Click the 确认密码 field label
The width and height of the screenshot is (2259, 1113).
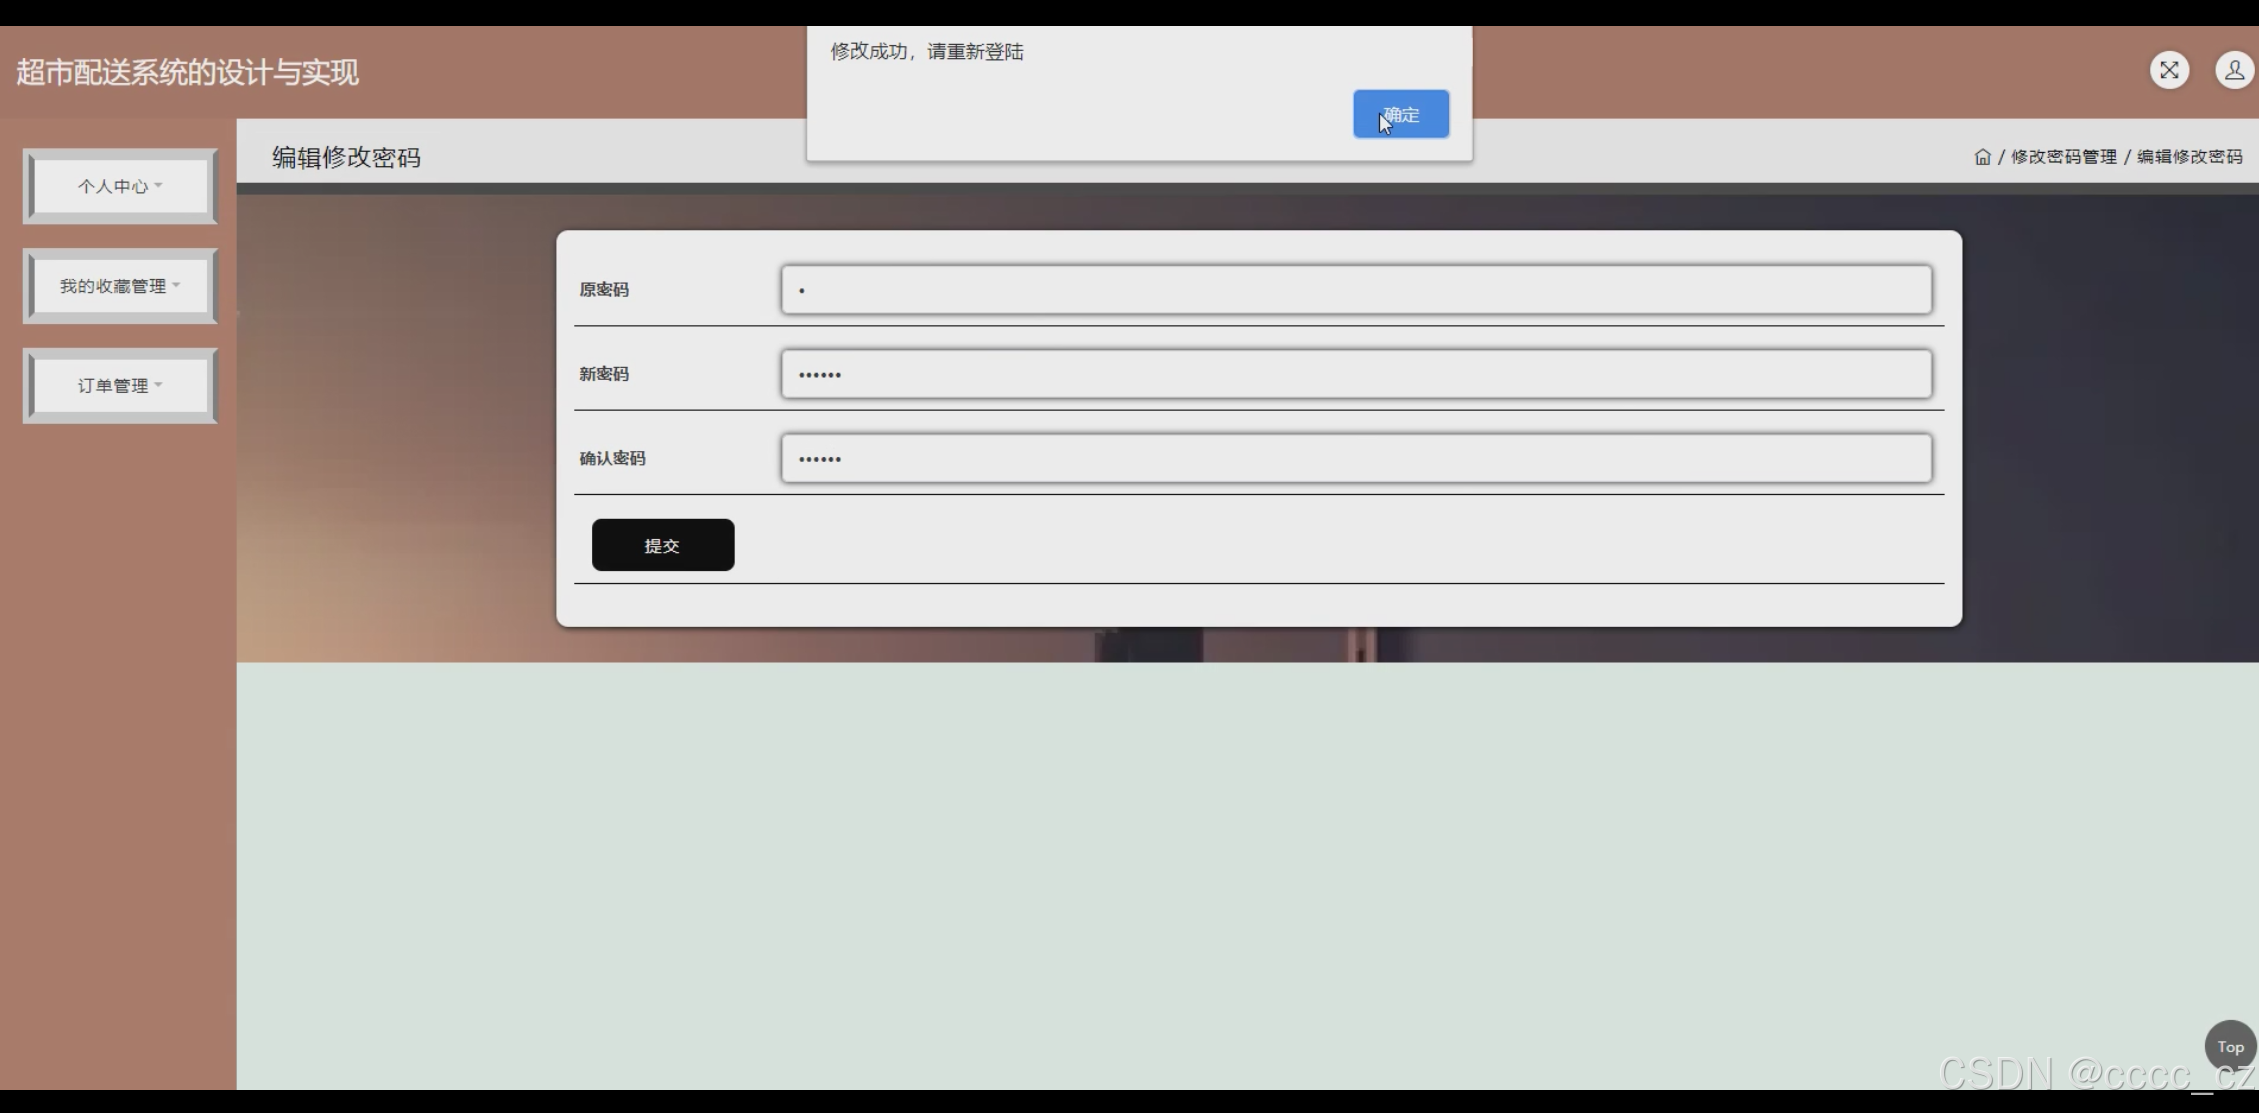(x=612, y=458)
